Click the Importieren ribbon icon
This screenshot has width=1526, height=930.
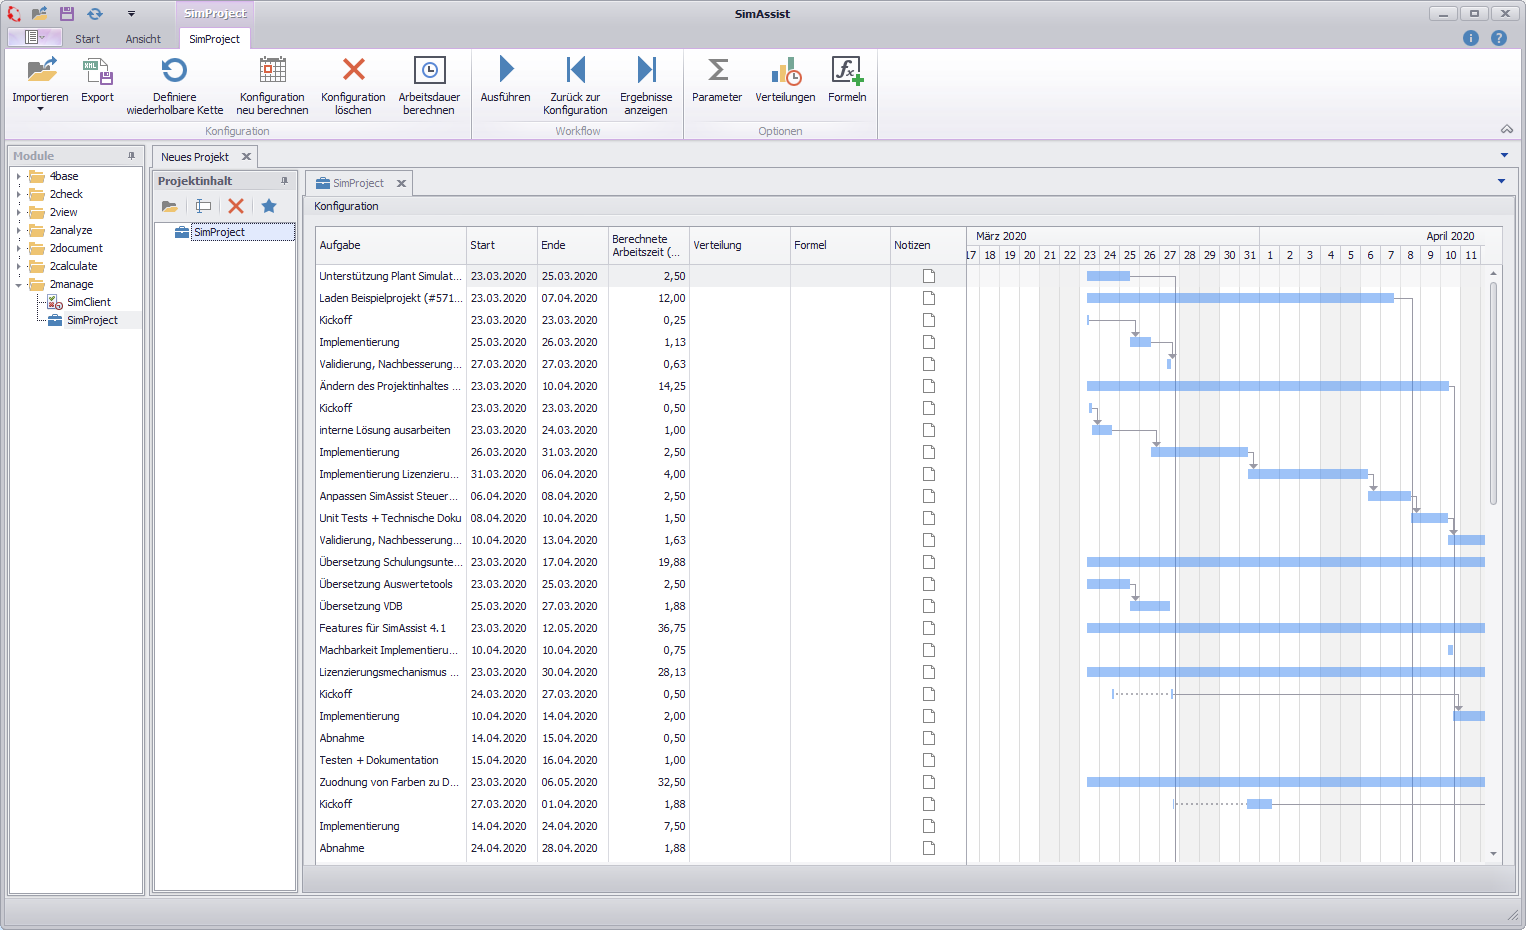pos(41,71)
